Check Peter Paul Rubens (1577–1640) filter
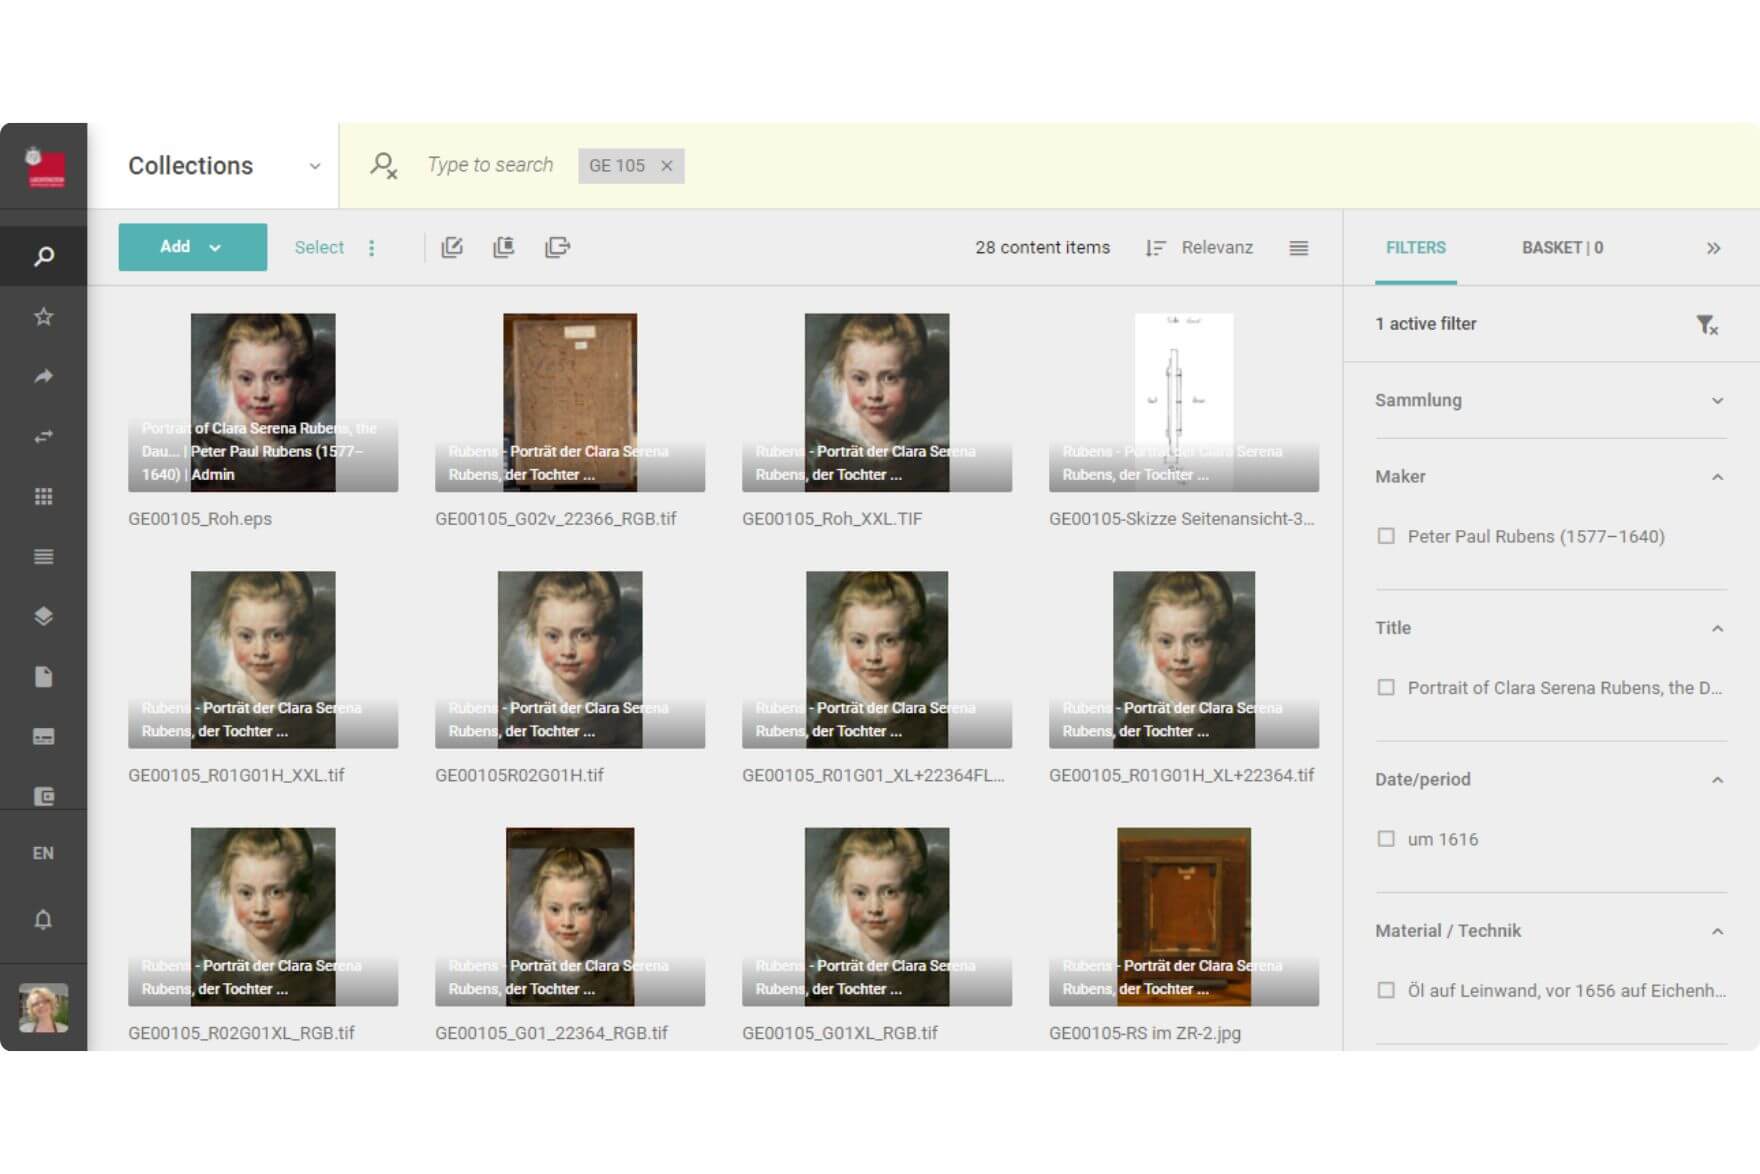Screen dimensions: 1760x1174 (1386, 536)
